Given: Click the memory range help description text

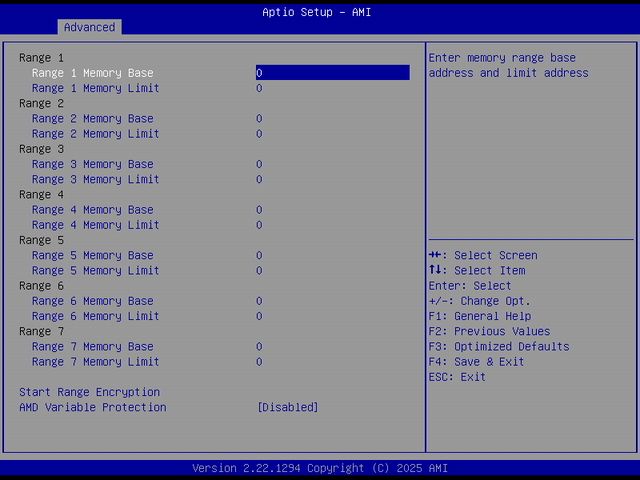Looking at the screenshot, I should 509,65.
